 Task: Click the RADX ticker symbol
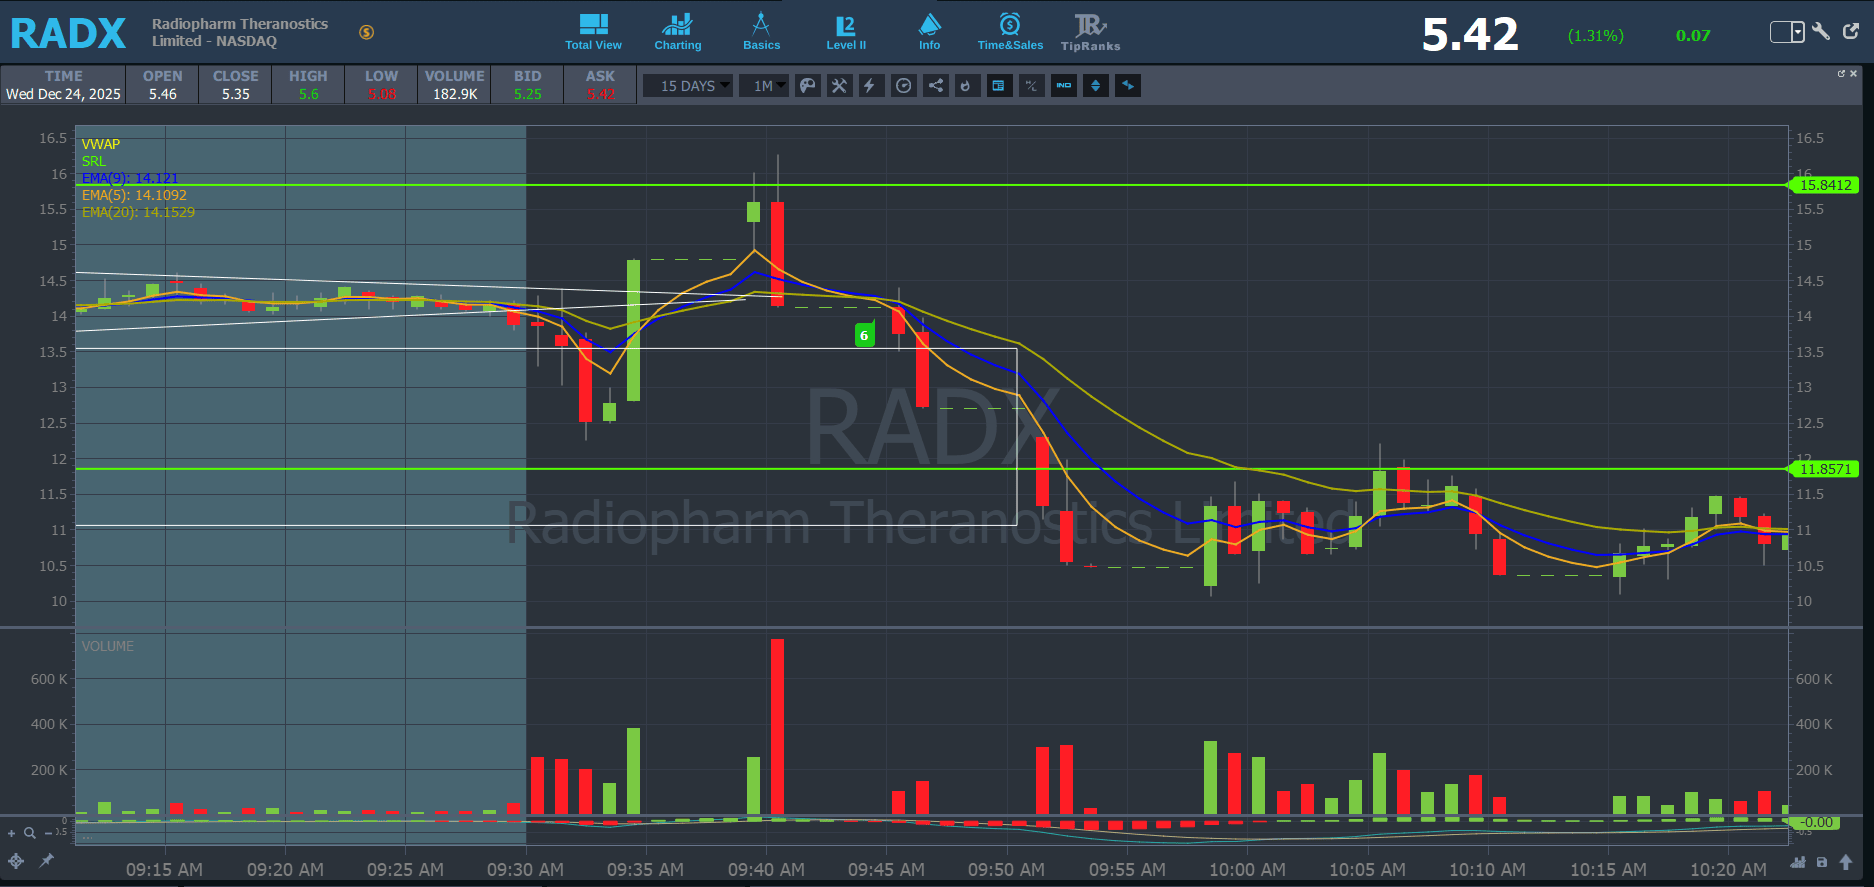click(x=68, y=33)
